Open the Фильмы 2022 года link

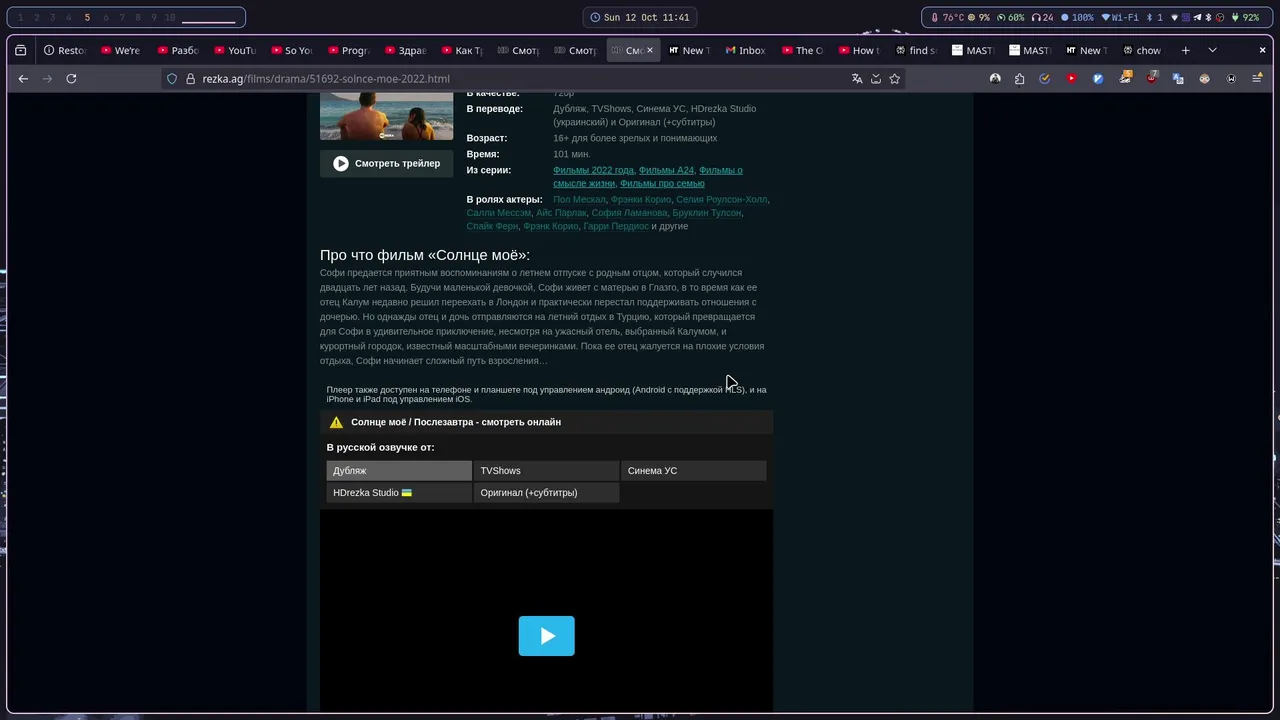pyautogui.click(x=593, y=170)
